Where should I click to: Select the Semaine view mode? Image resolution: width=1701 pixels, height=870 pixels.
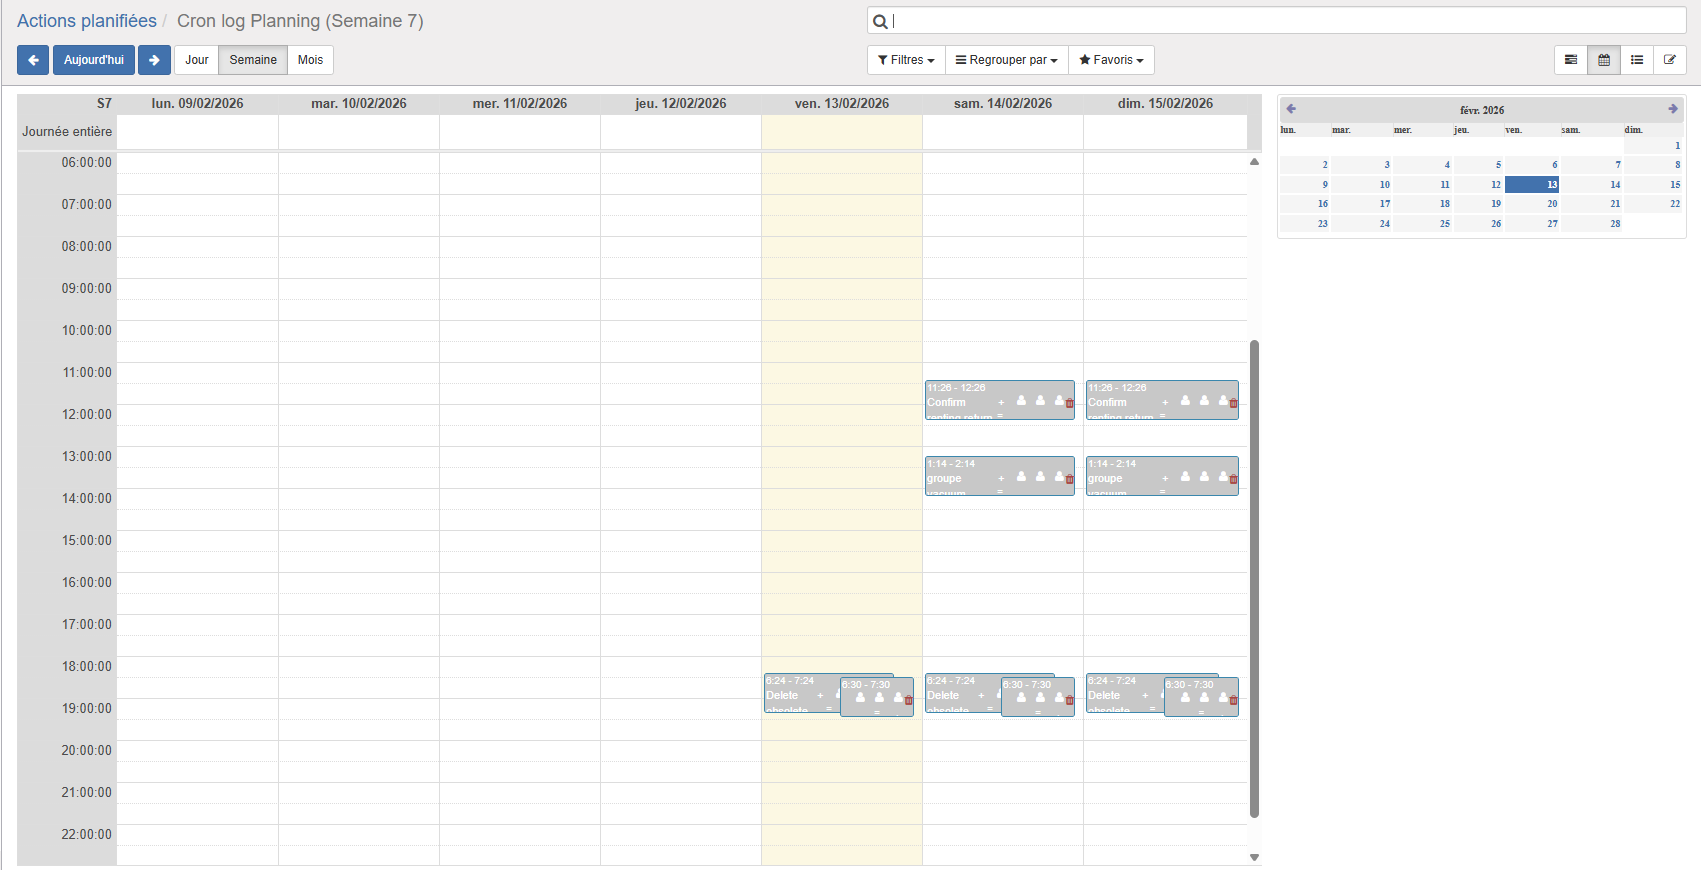tap(253, 60)
